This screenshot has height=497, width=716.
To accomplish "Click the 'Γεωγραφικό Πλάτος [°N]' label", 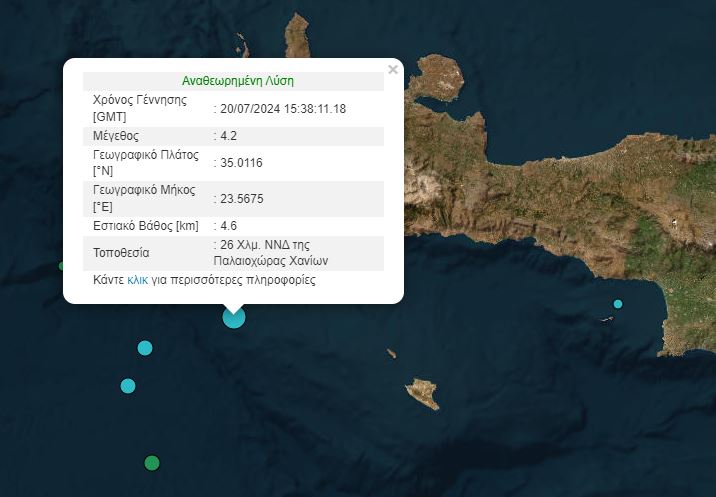I will coord(146,163).
